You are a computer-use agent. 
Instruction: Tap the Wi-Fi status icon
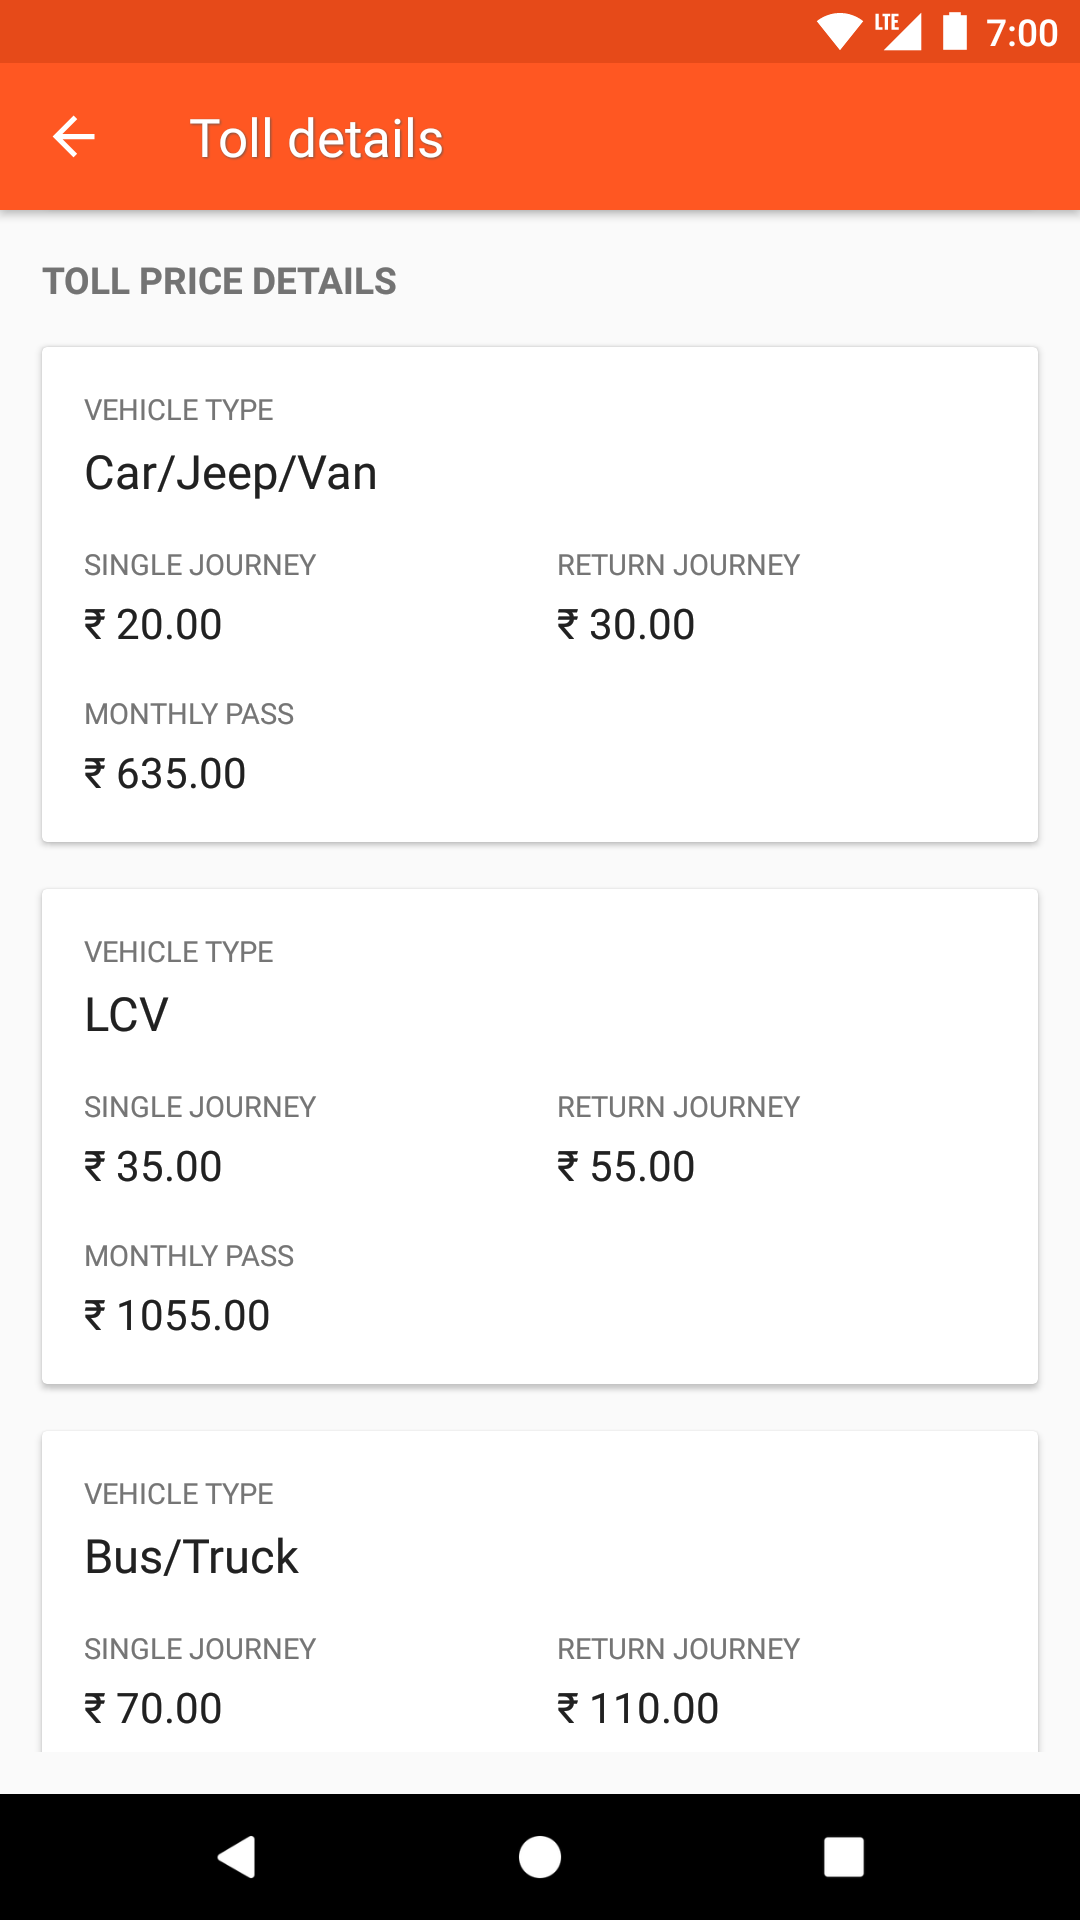[838, 32]
